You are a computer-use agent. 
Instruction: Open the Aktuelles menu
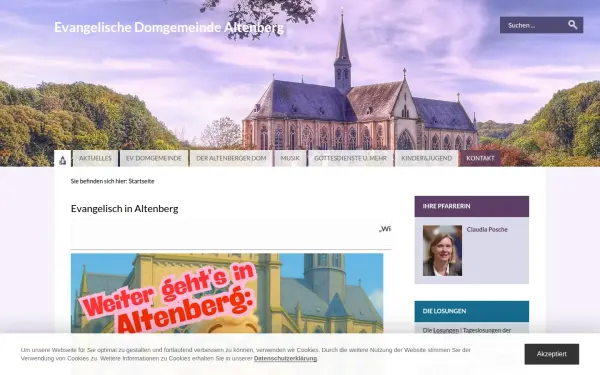pyautogui.click(x=95, y=158)
